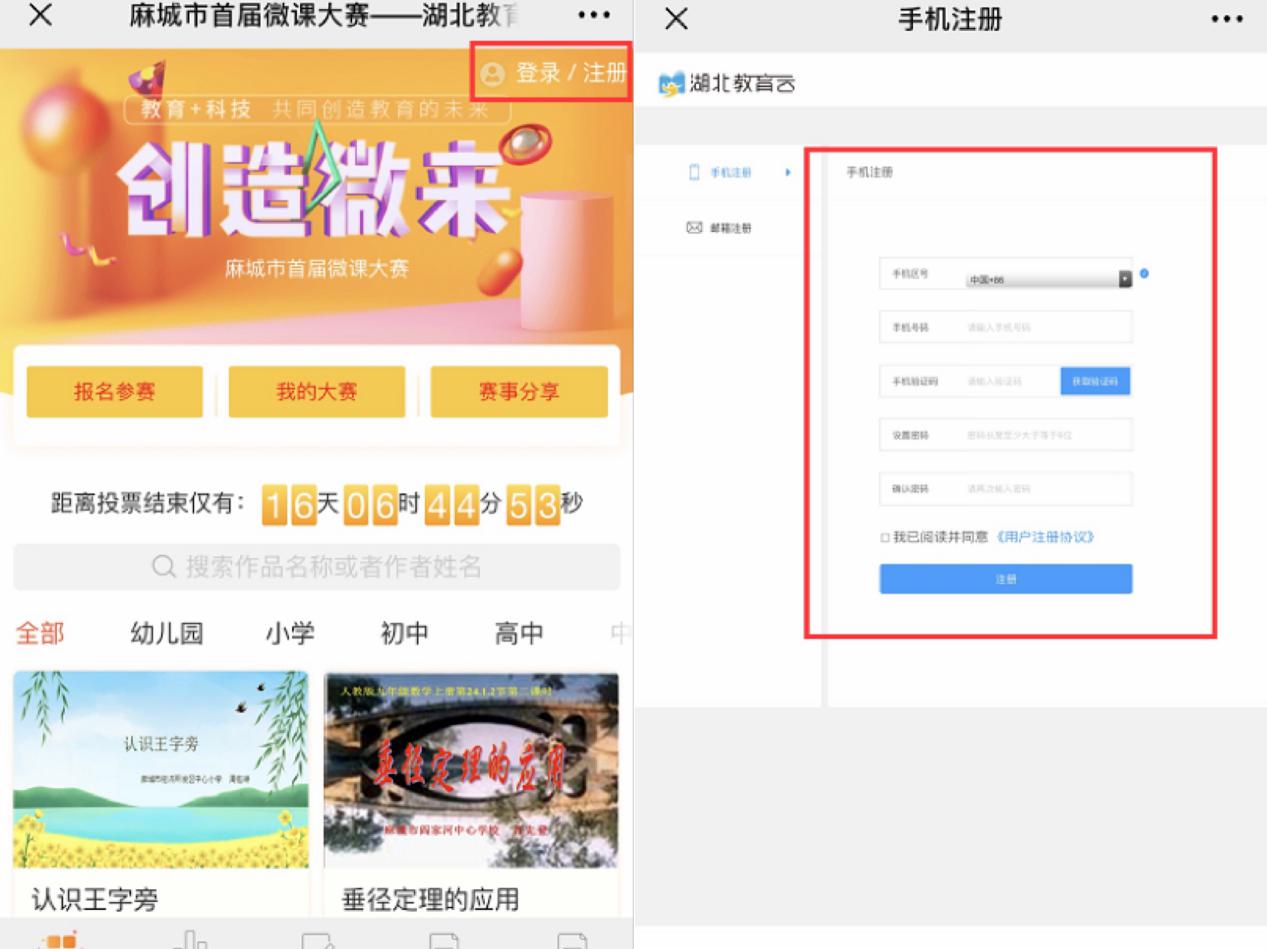The height and width of the screenshot is (949, 1267).
Task: Focus the 搜索作品名称或者作者姓名 search box
Action: pos(316,567)
